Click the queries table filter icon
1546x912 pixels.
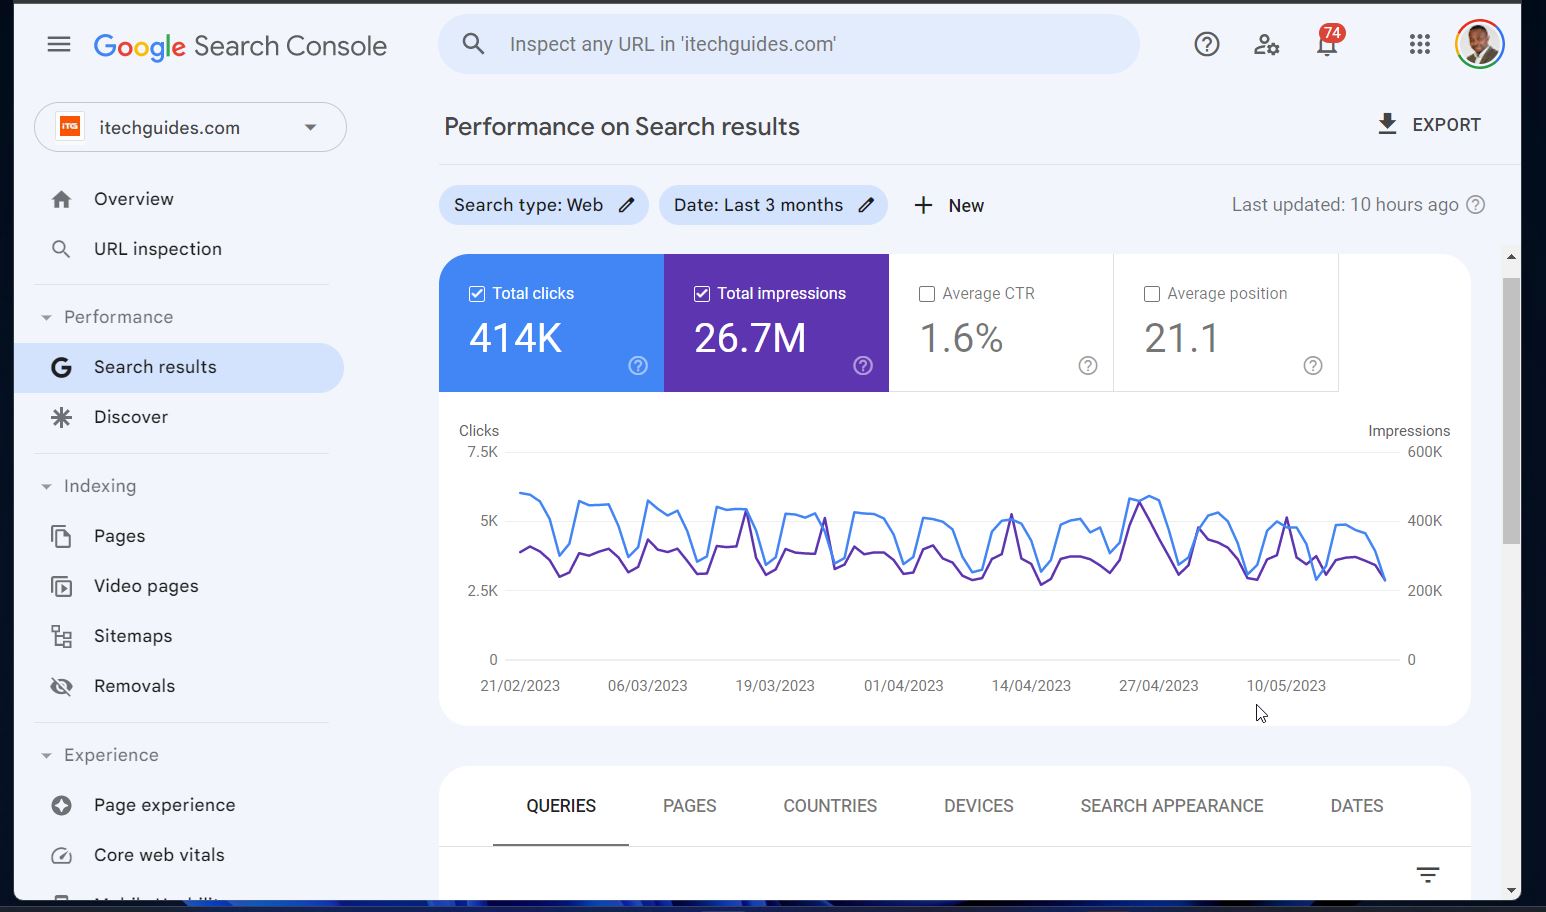click(1428, 875)
